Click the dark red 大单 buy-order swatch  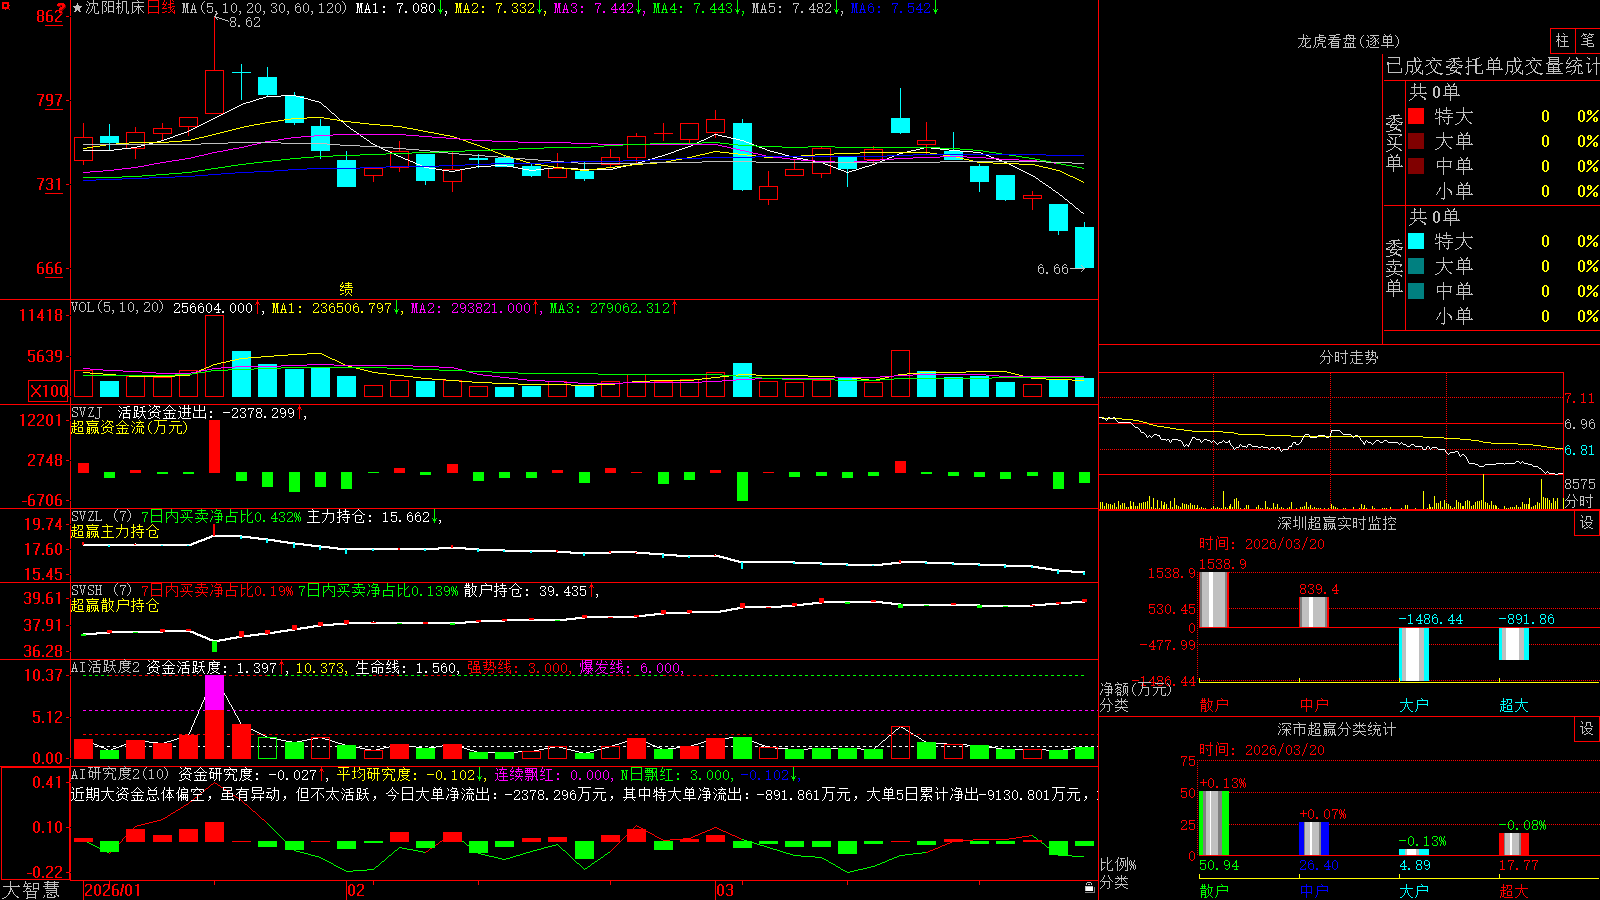point(1416,141)
